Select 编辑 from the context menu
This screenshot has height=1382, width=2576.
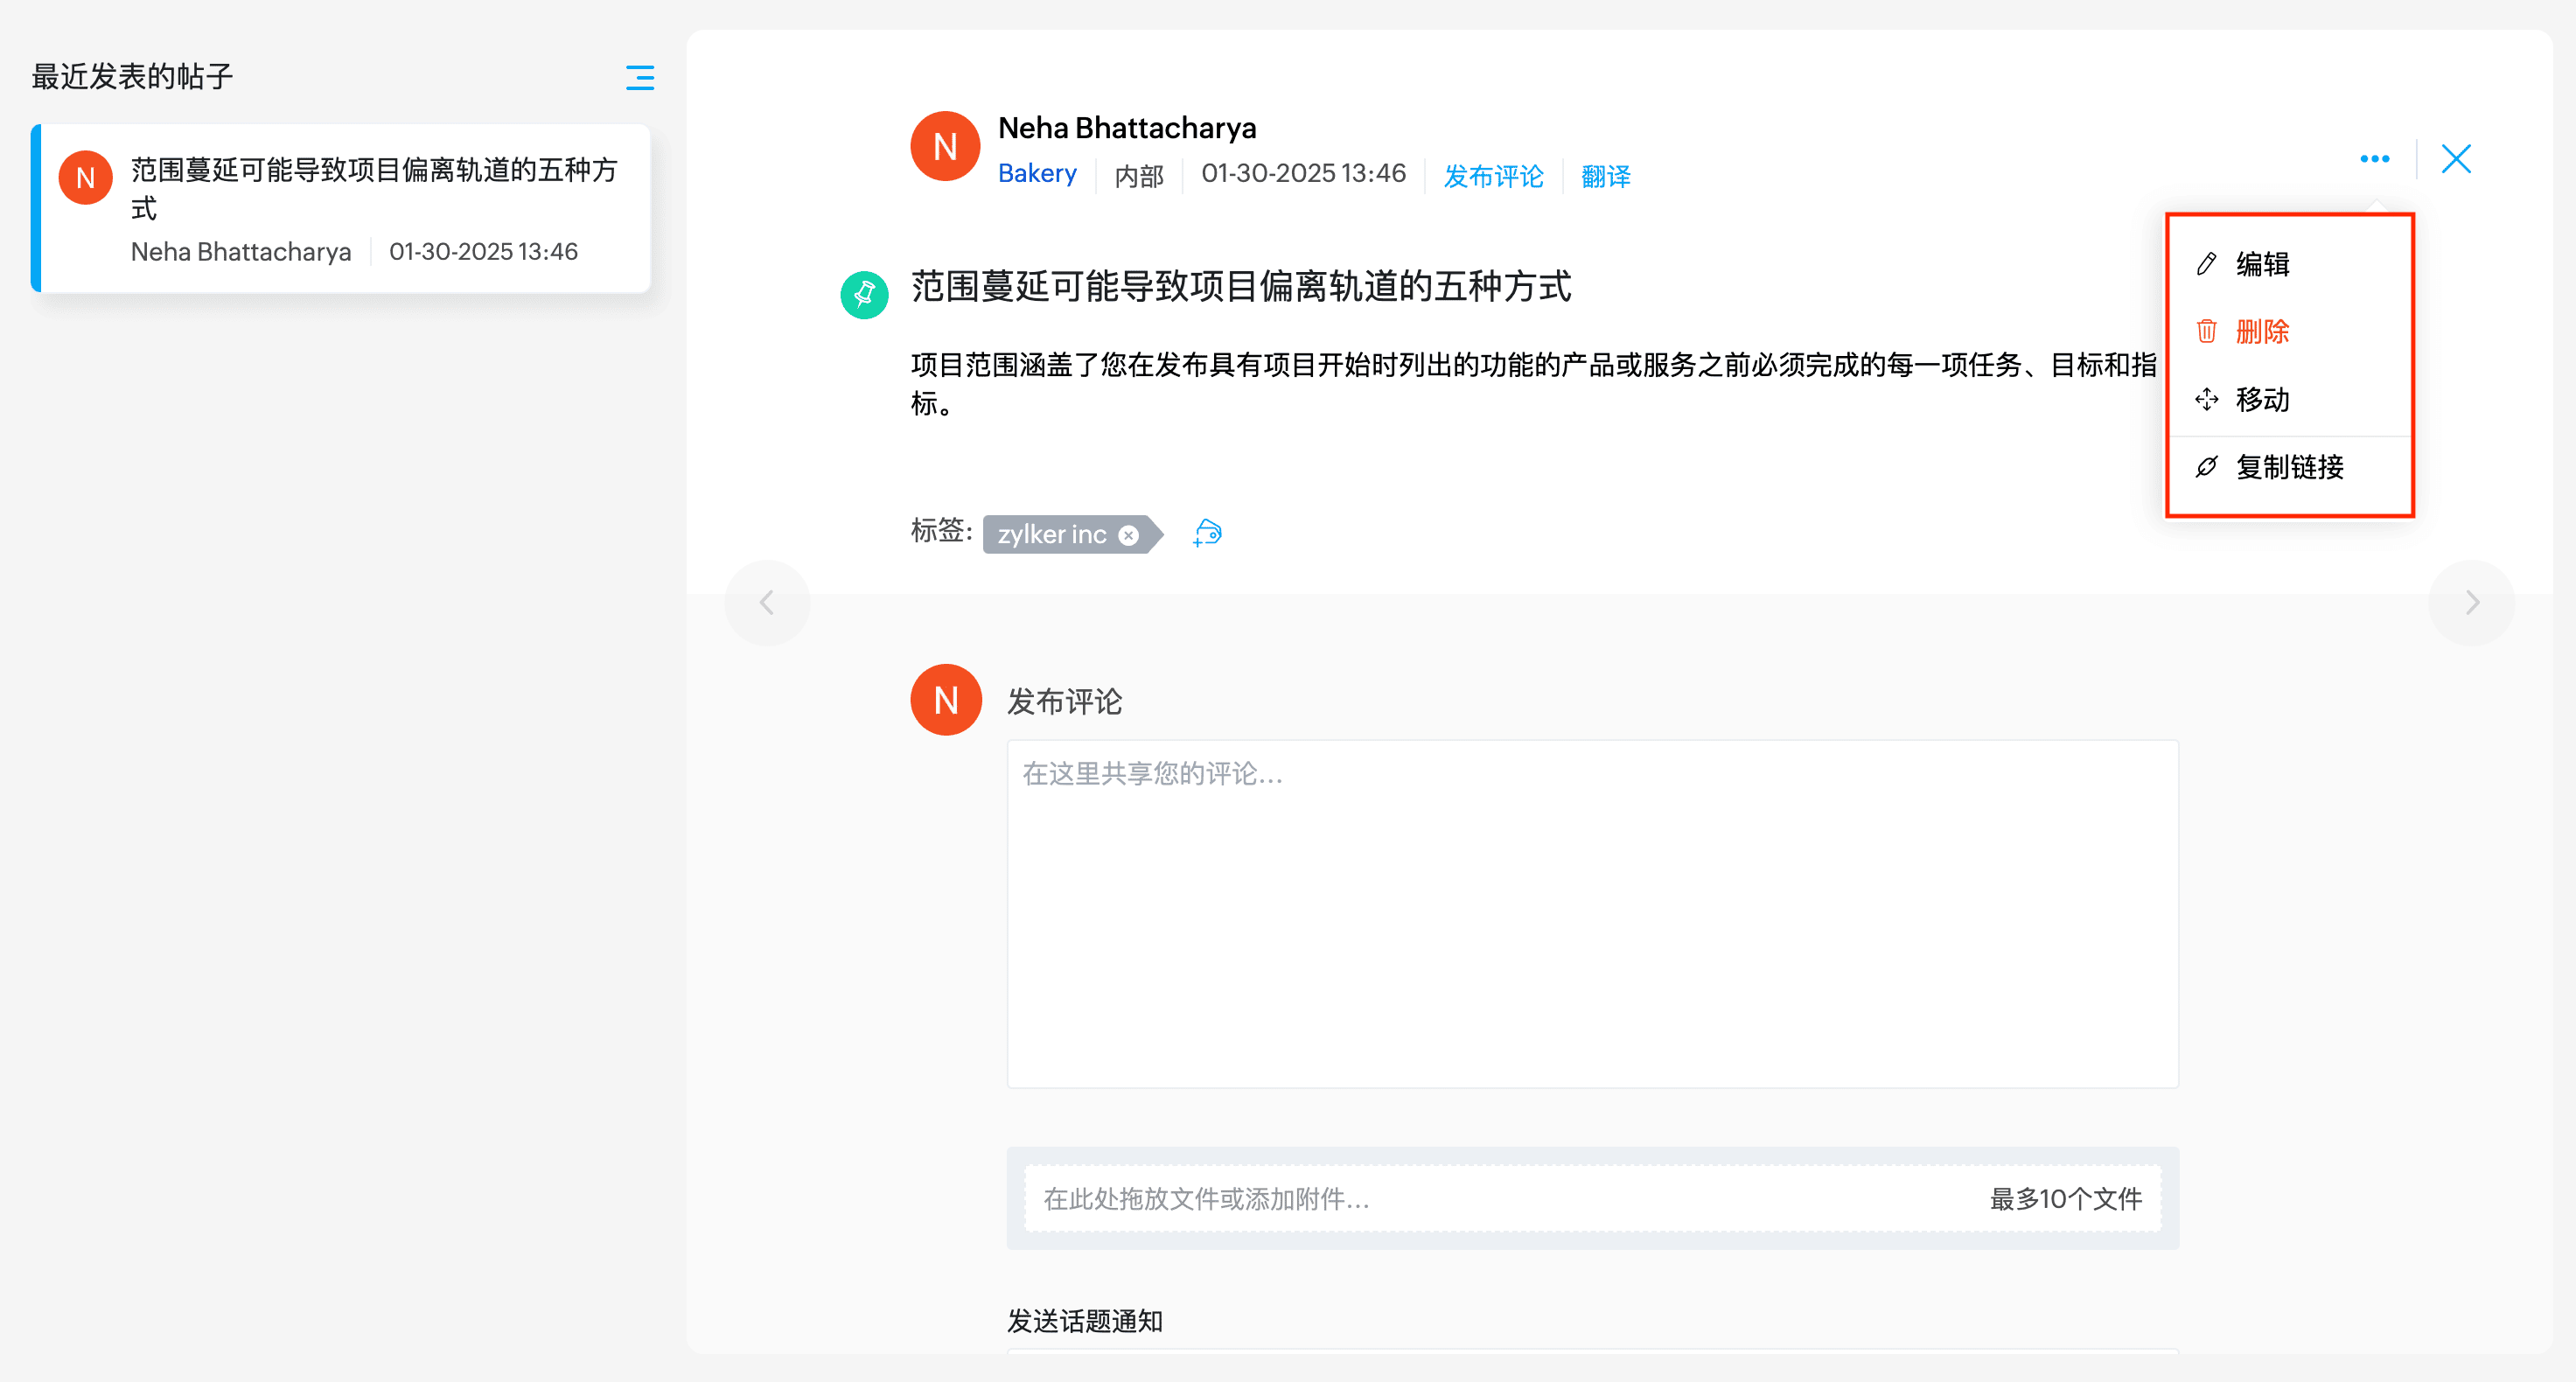pyautogui.click(x=2262, y=264)
